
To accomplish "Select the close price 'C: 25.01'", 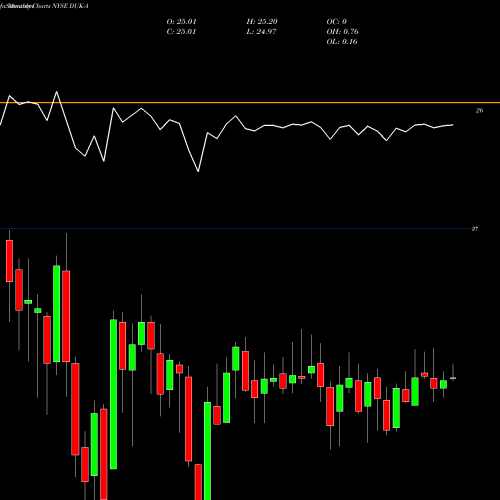I will point(181,32).
